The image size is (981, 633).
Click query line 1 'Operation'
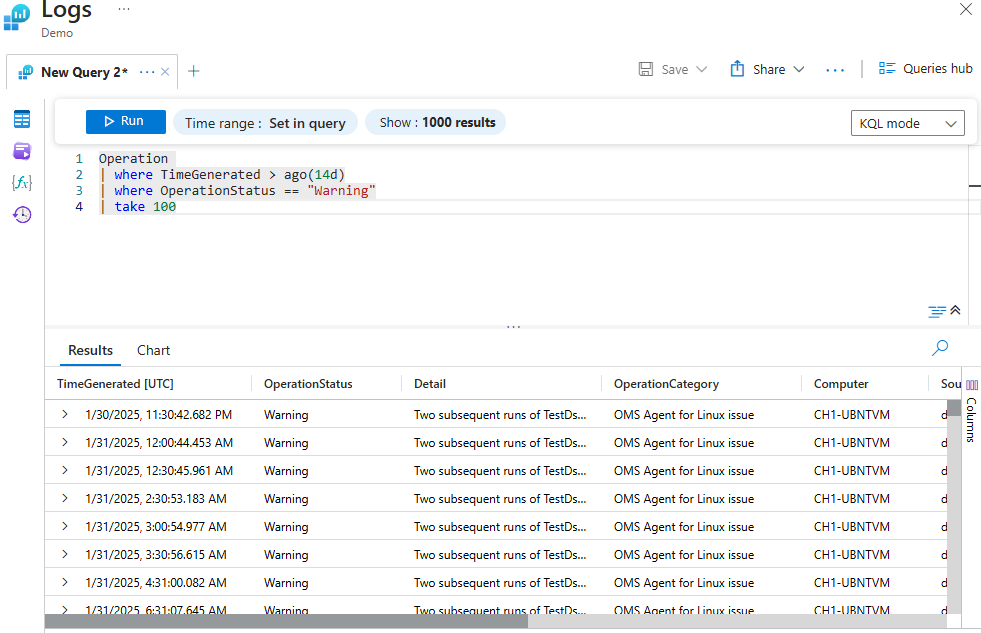click(133, 158)
